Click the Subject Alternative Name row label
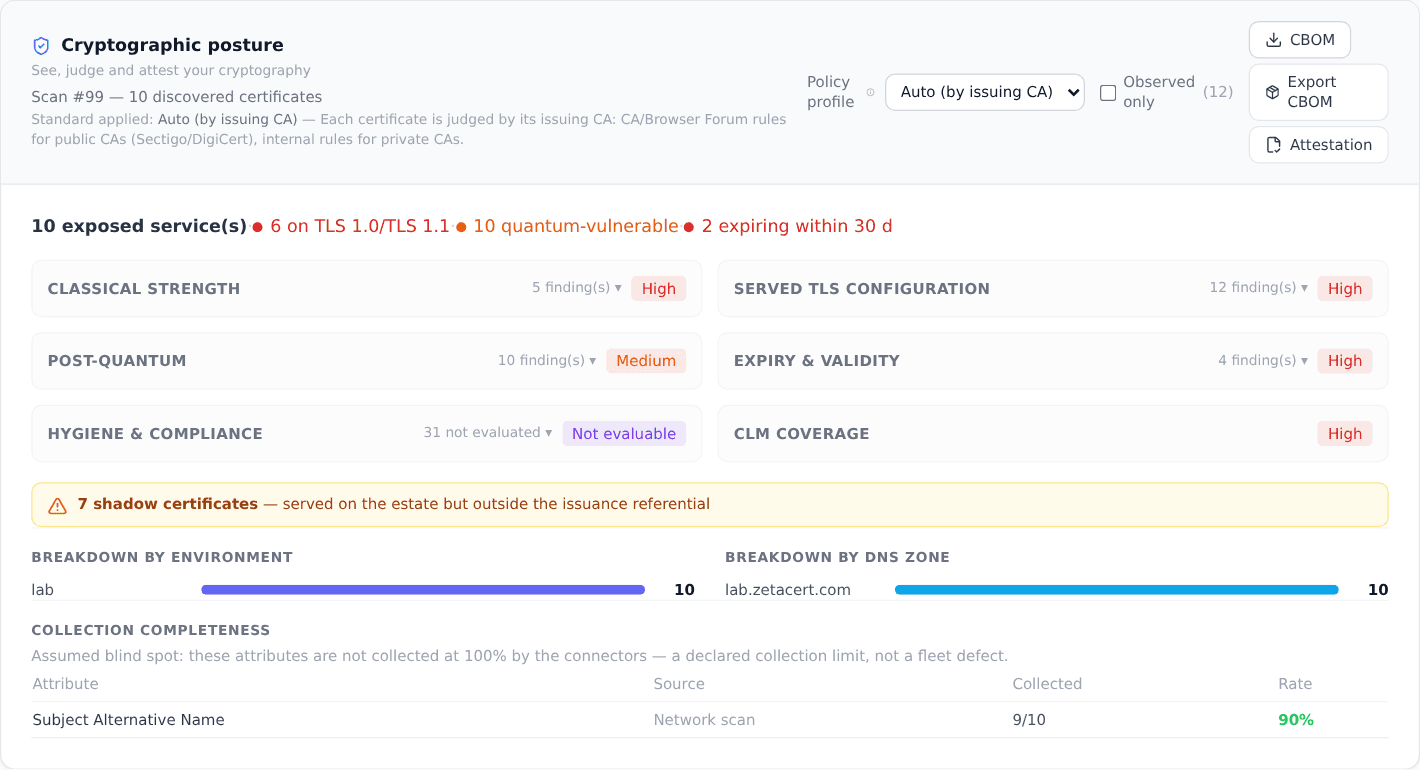 (x=128, y=720)
